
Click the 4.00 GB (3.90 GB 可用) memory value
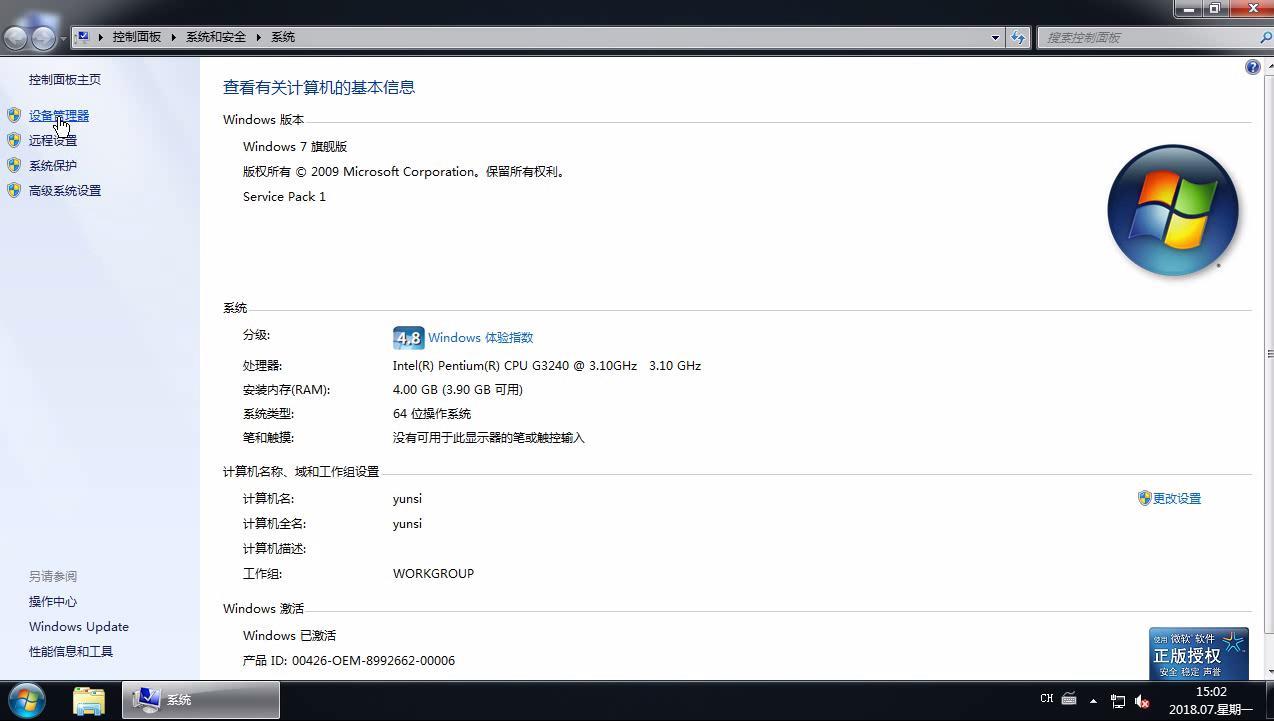(458, 390)
